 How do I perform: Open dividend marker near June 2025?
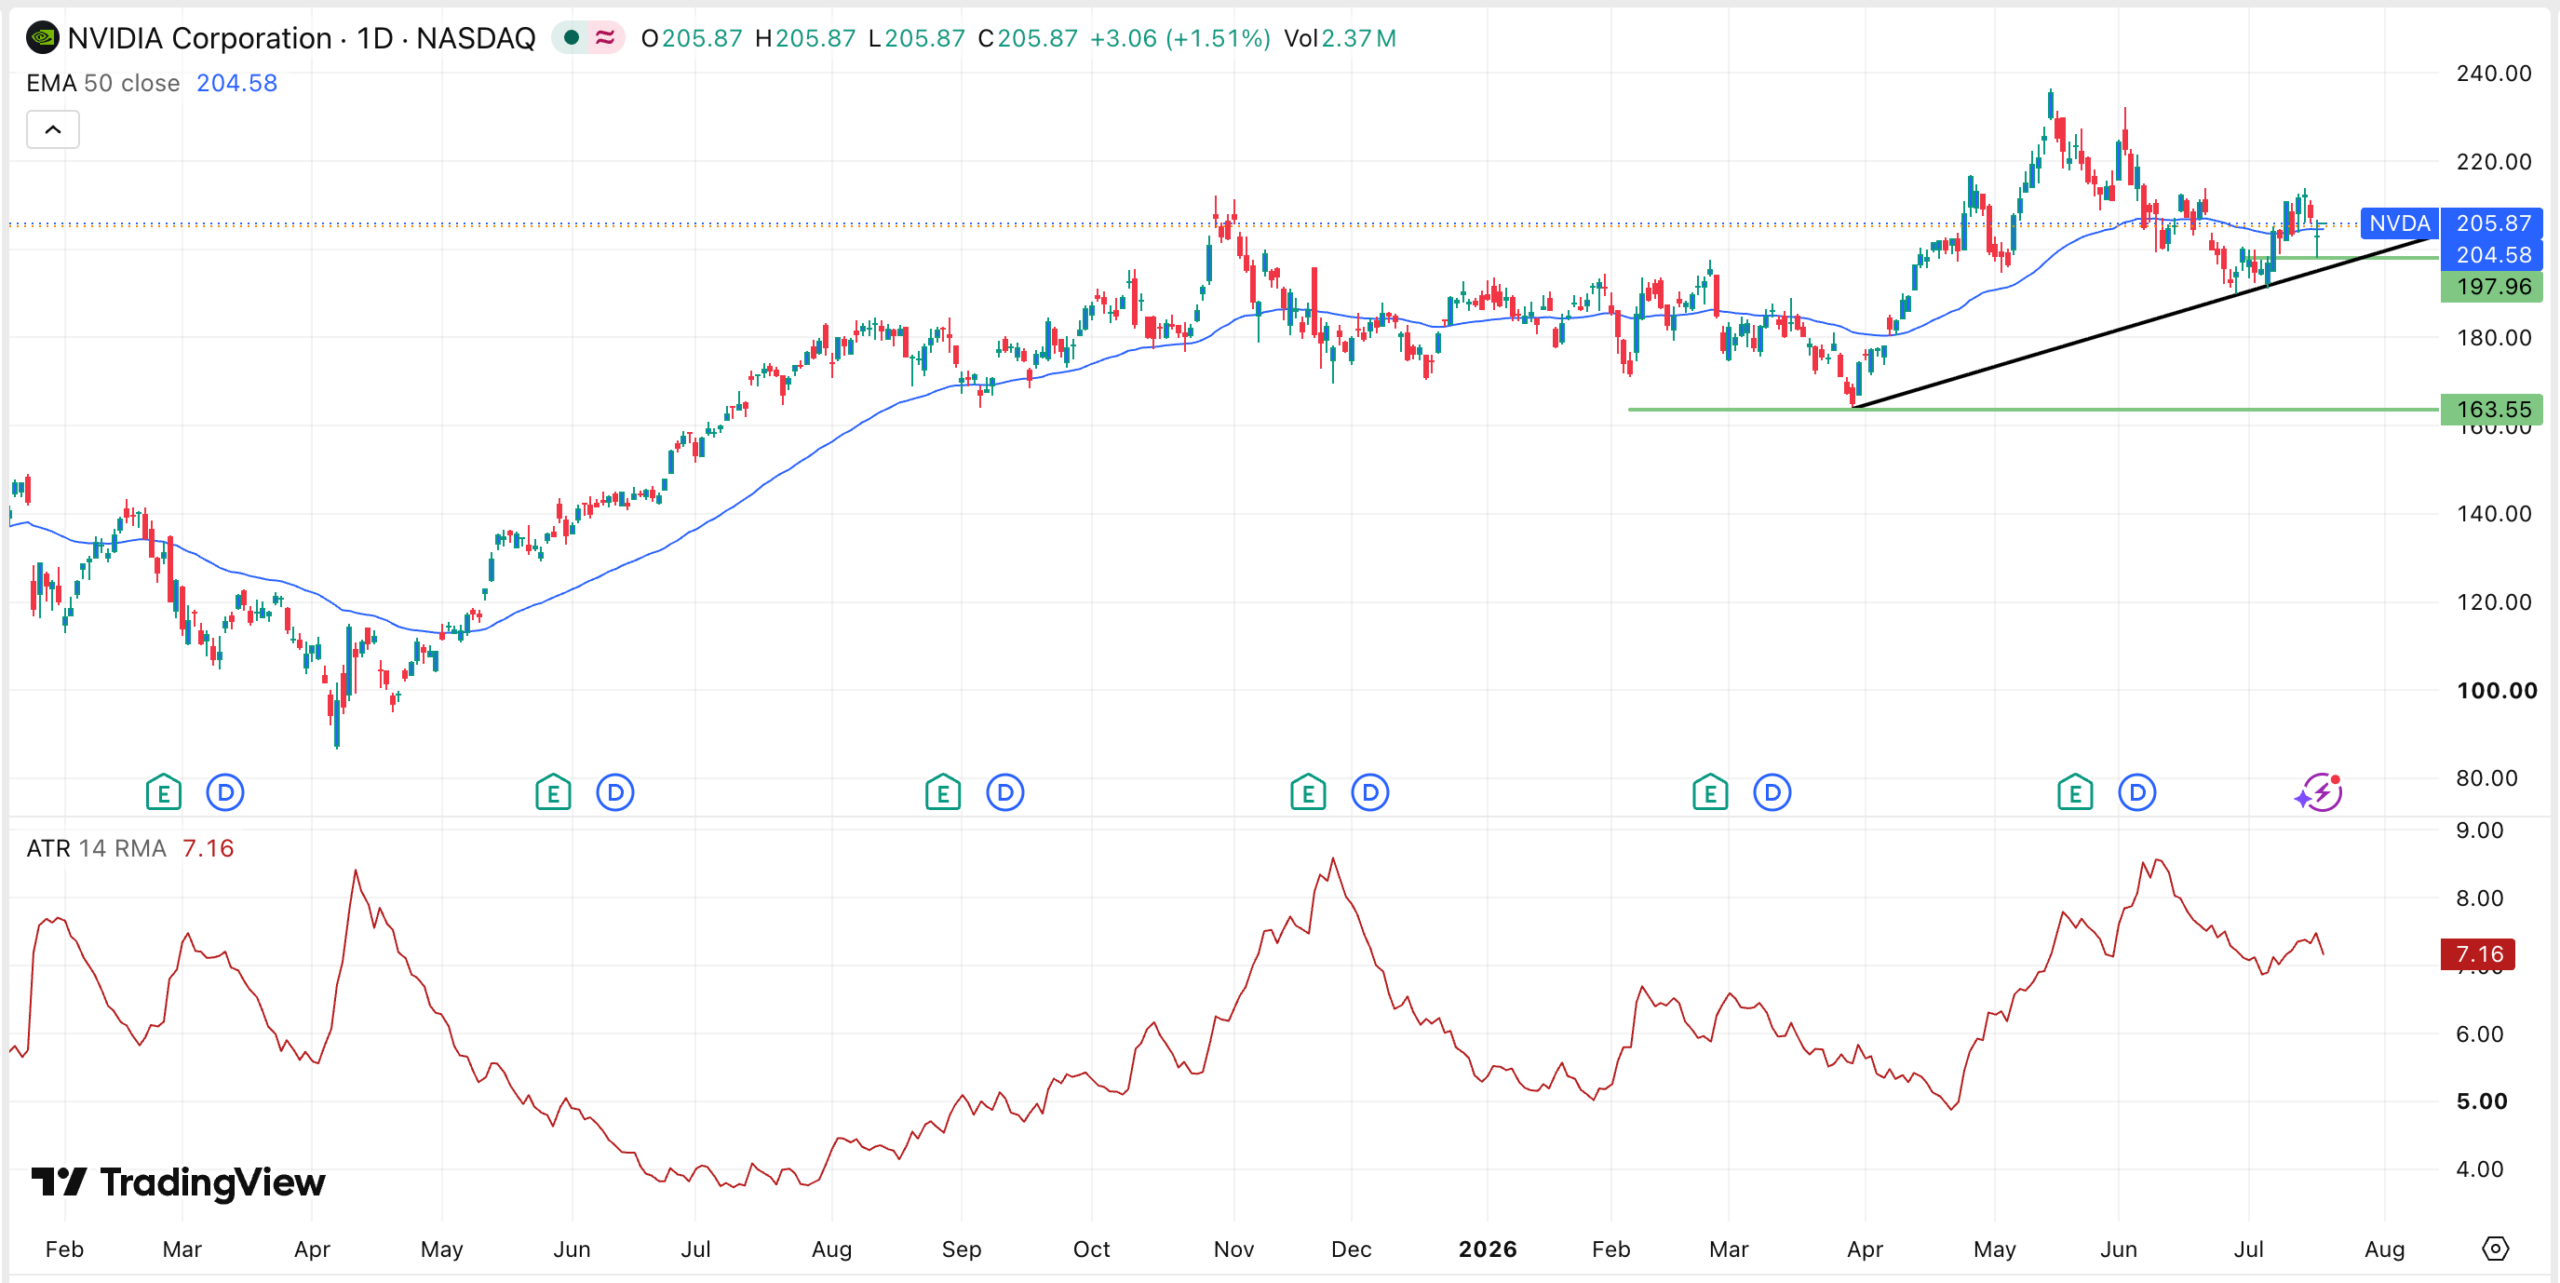coord(616,793)
